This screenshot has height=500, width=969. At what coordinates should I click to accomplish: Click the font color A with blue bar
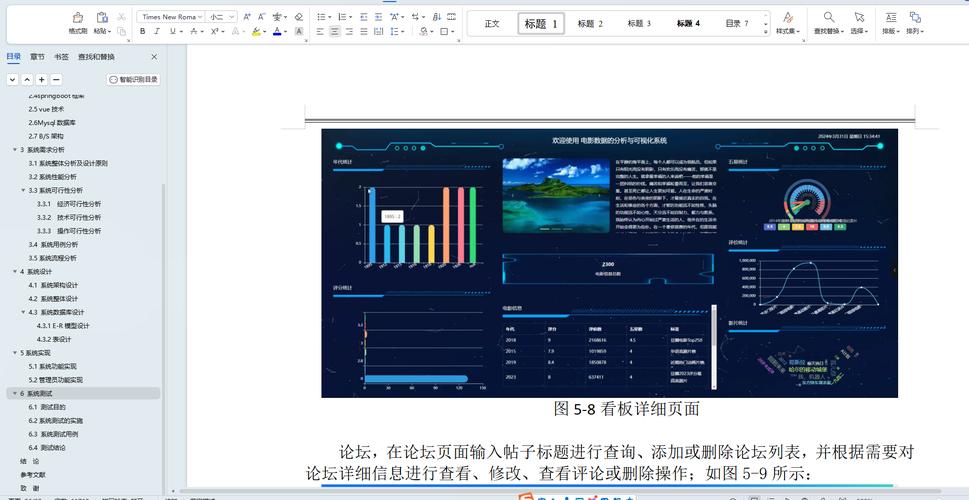click(277, 31)
